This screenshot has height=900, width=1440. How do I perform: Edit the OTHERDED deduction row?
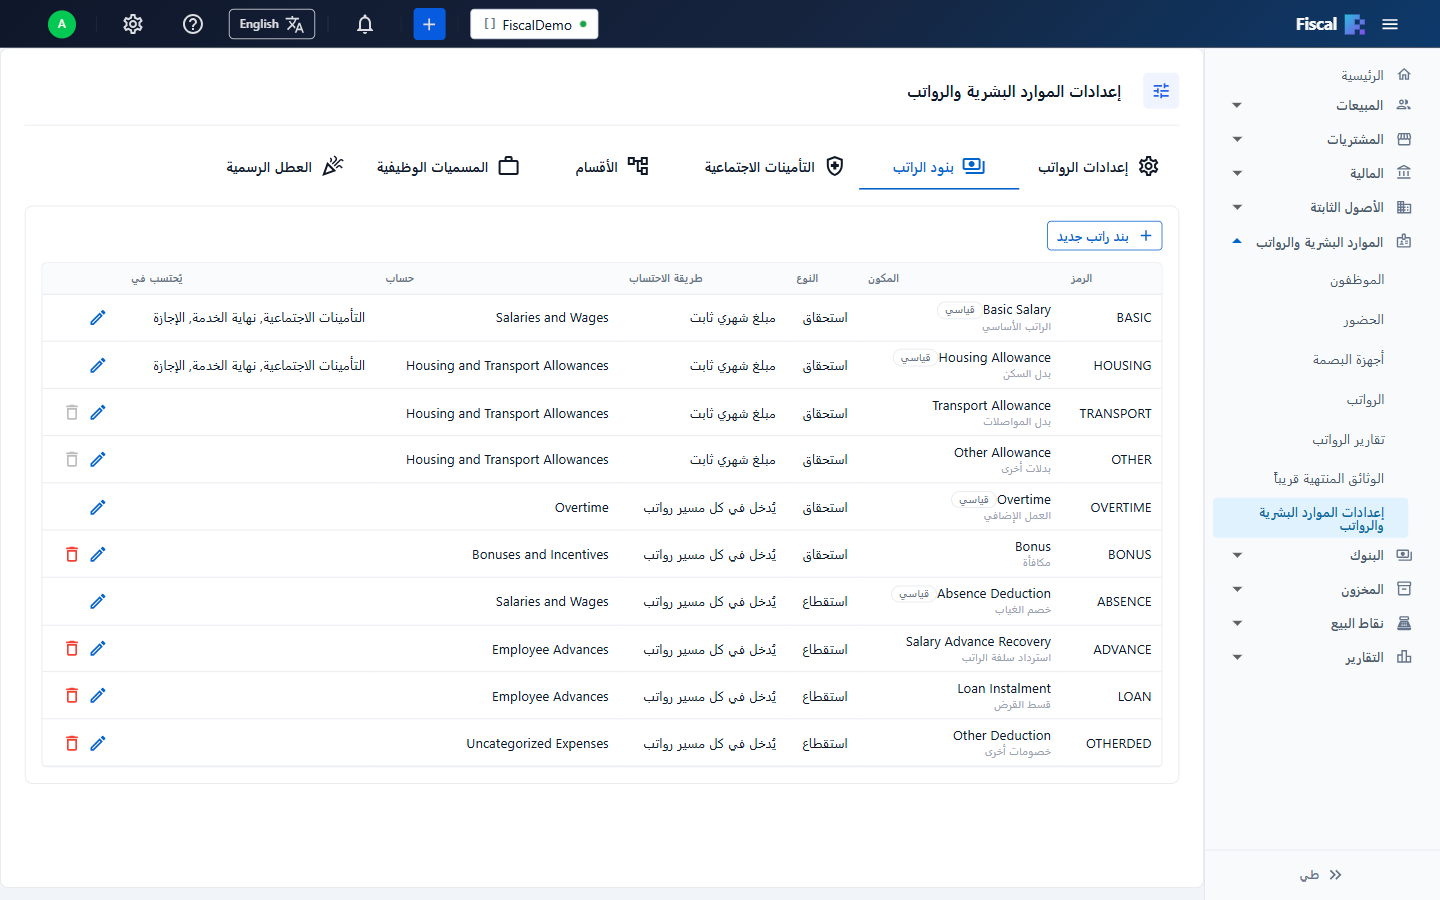coord(98,744)
